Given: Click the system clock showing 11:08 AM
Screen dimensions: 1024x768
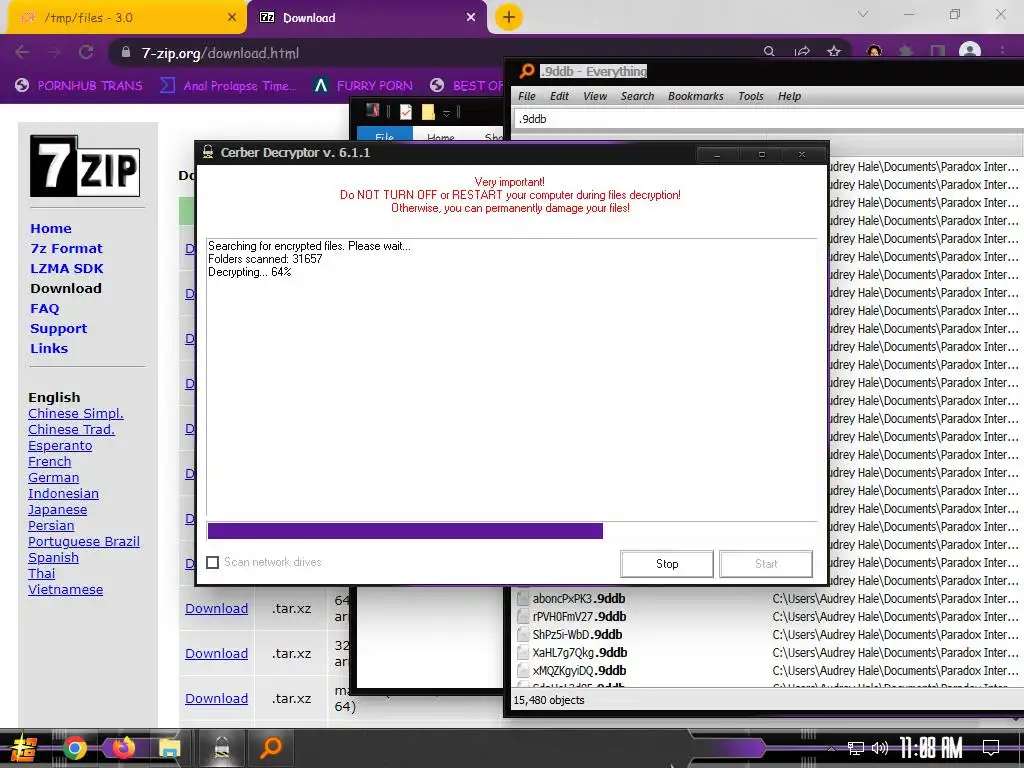Looking at the screenshot, I should (x=931, y=748).
